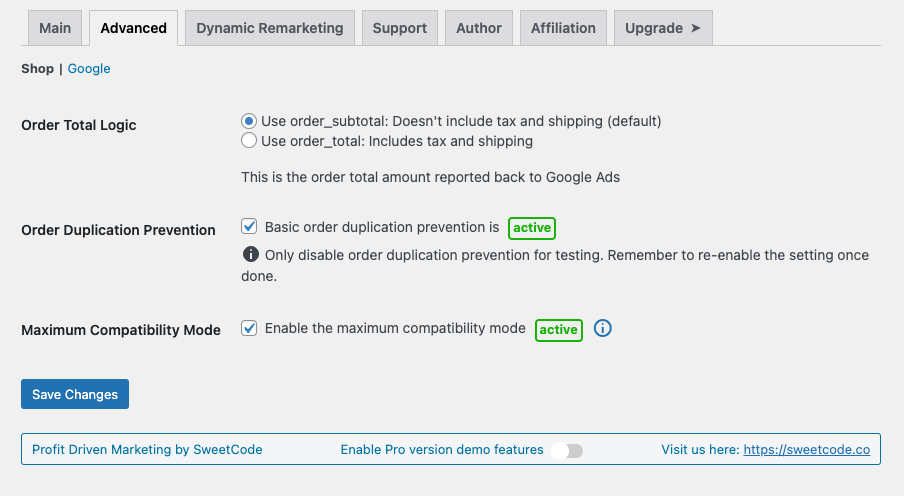Toggle maximum compatibility mode checkbox
904x496 pixels.
coord(249,328)
